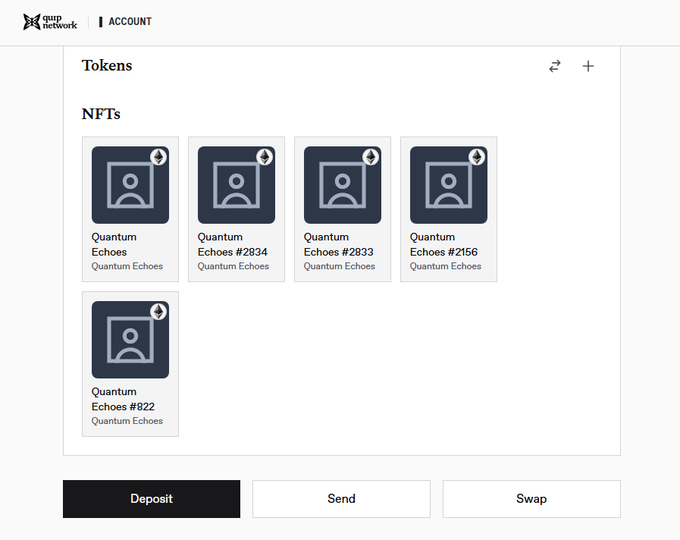Image resolution: width=680 pixels, height=540 pixels.
Task: Click Ethereum badge on unnumbered Quantum Echoes card
Action: (x=159, y=157)
